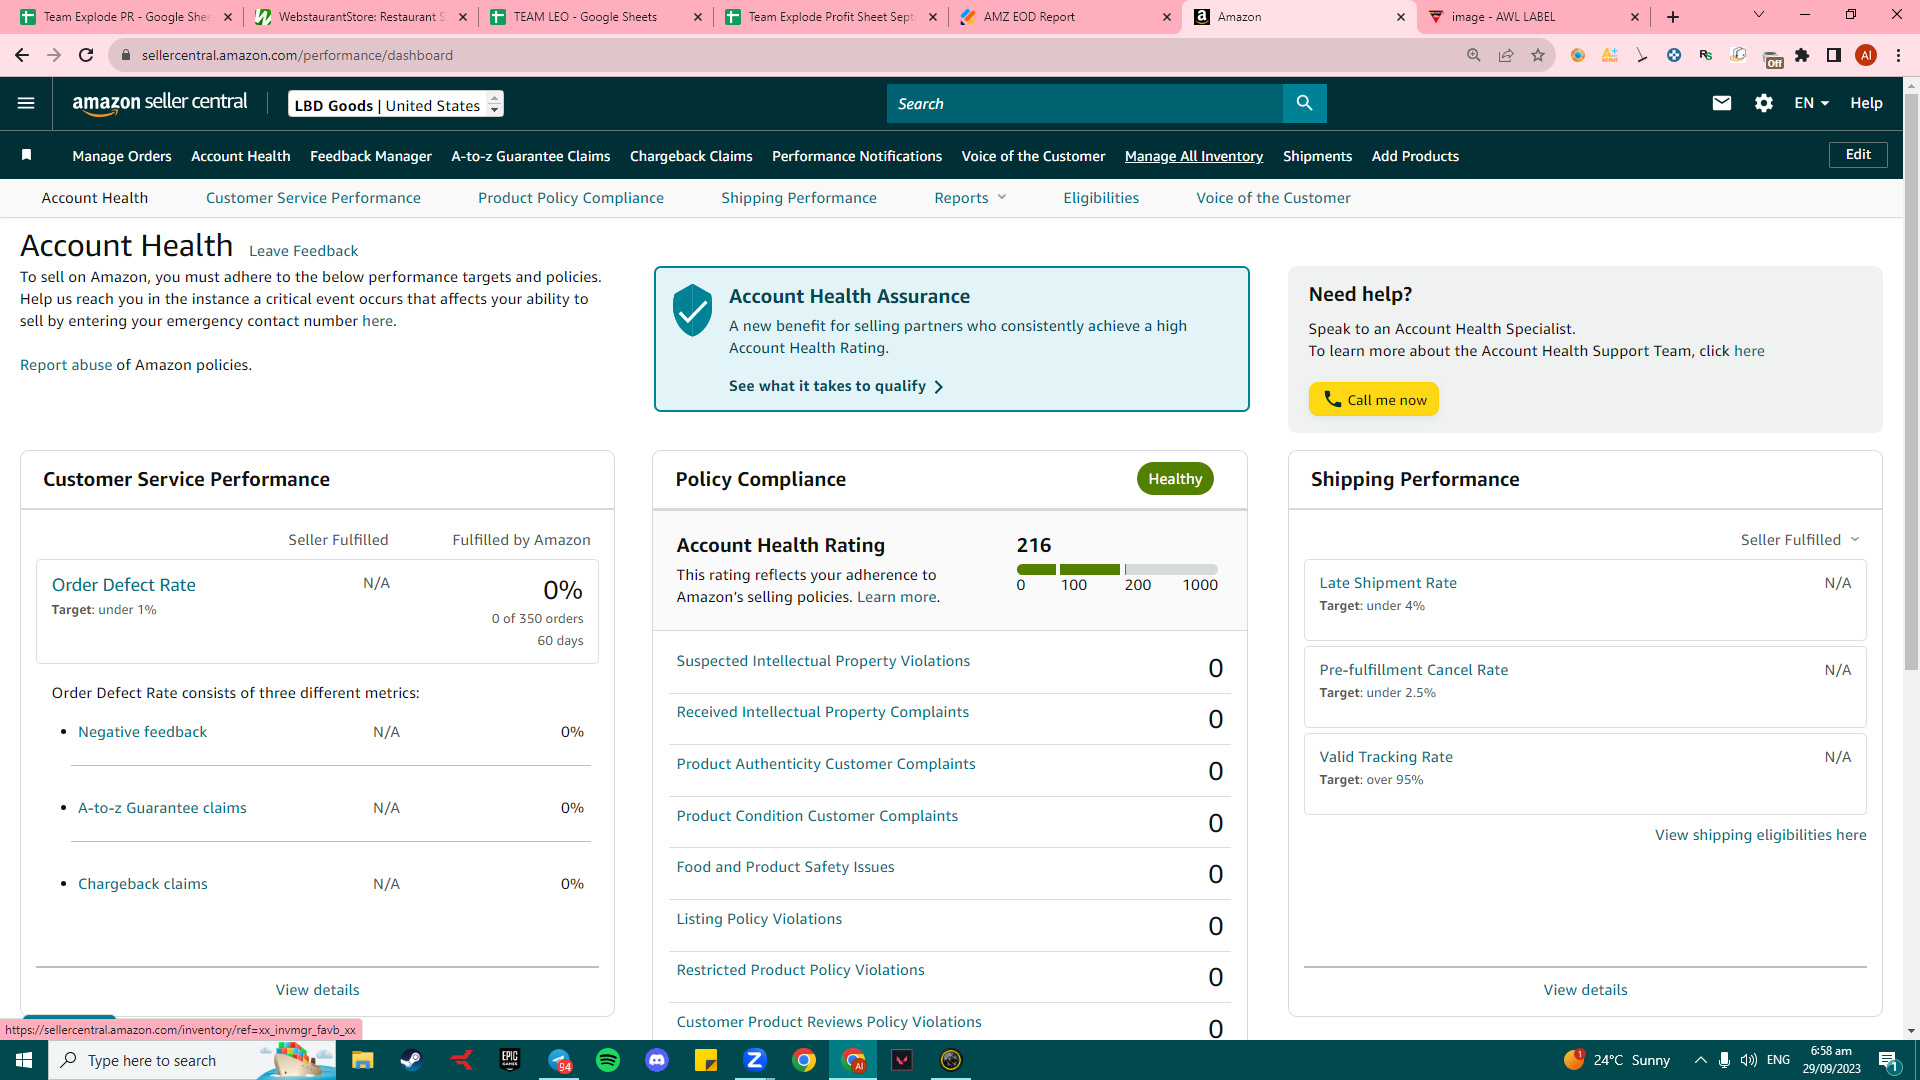Open the Valid Tracking Rate link
1920x1080 pixels.
pos(1386,757)
